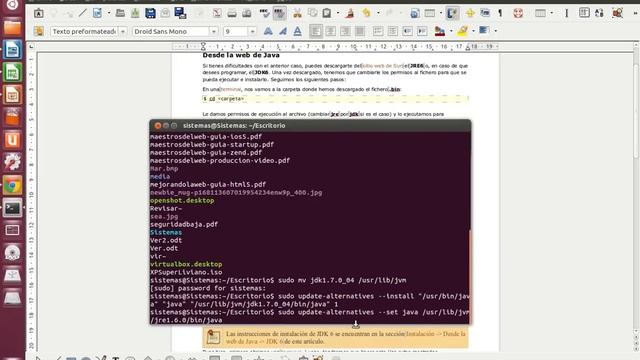Toggle Show Draw Functions button
The image size is (640, 360).
point(452,13)
